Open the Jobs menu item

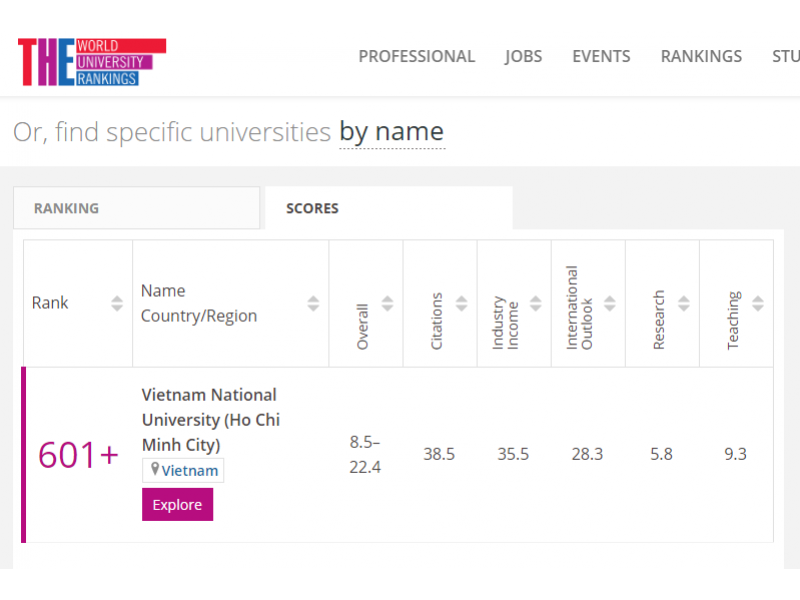point(523,56)
